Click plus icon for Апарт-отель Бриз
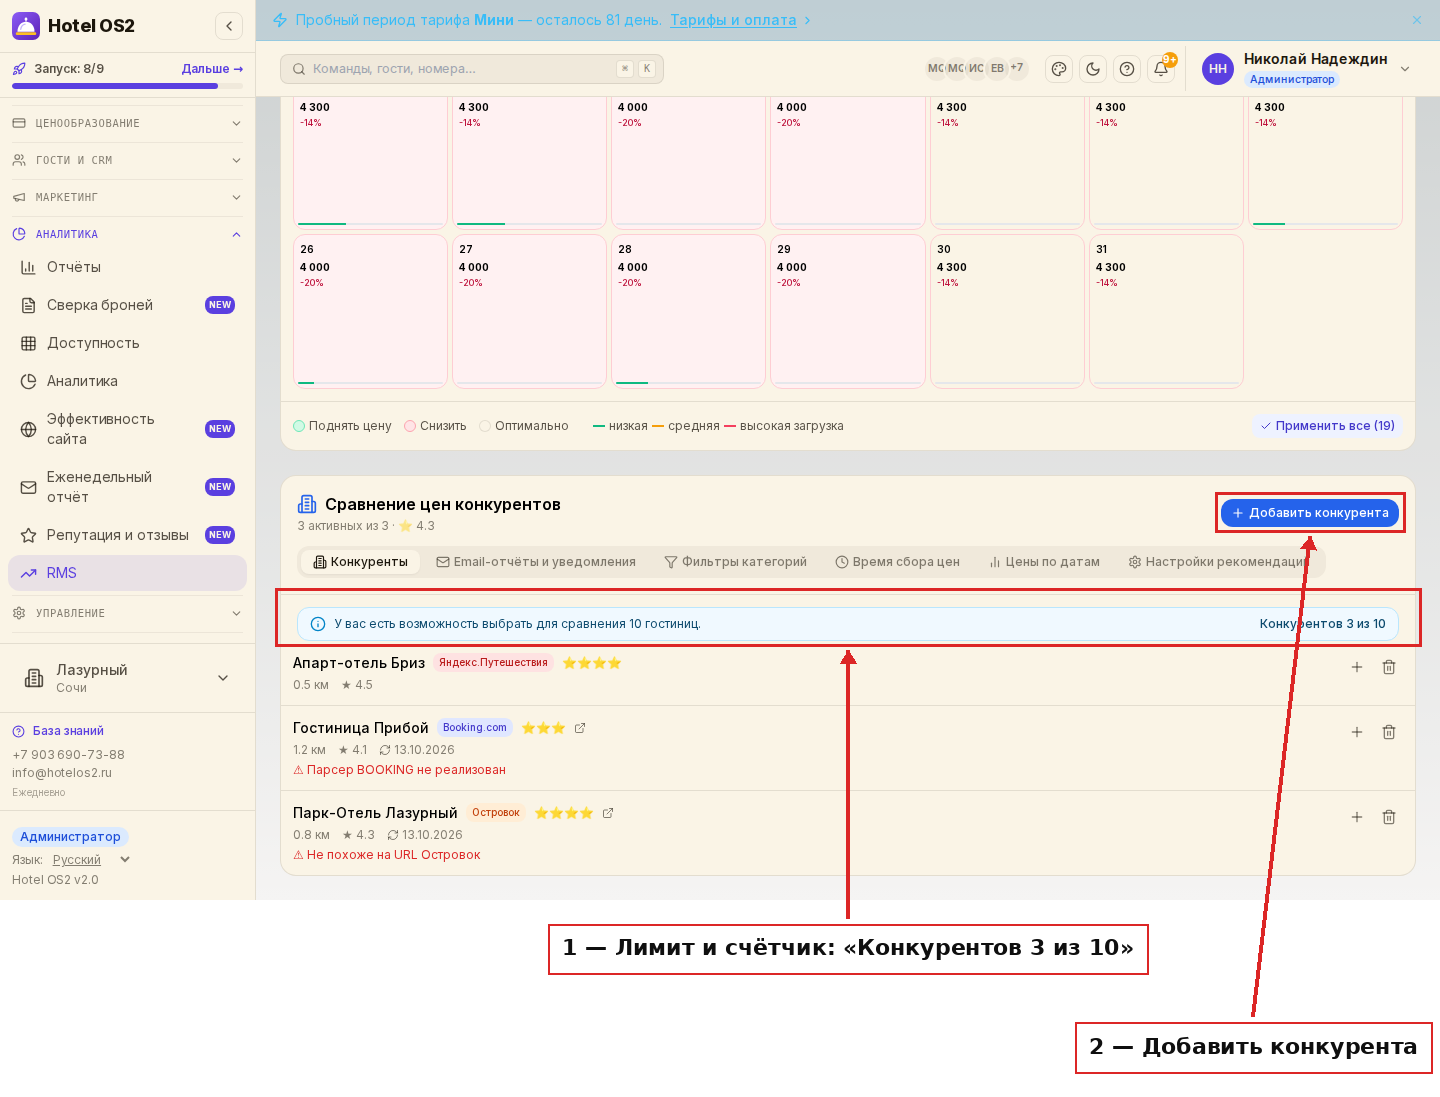1440x1097 pixels. coord(1357,667)
